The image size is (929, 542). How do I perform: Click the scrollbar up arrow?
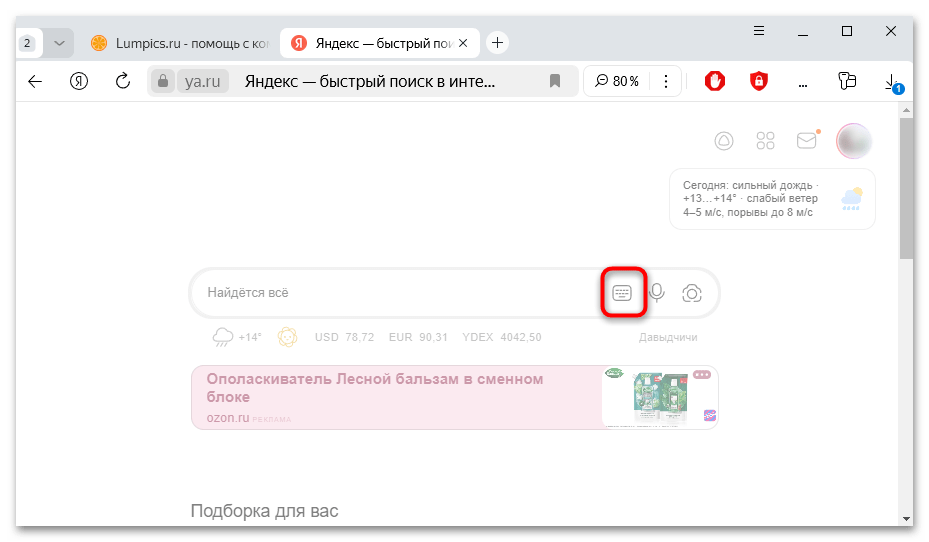[906, 110]
